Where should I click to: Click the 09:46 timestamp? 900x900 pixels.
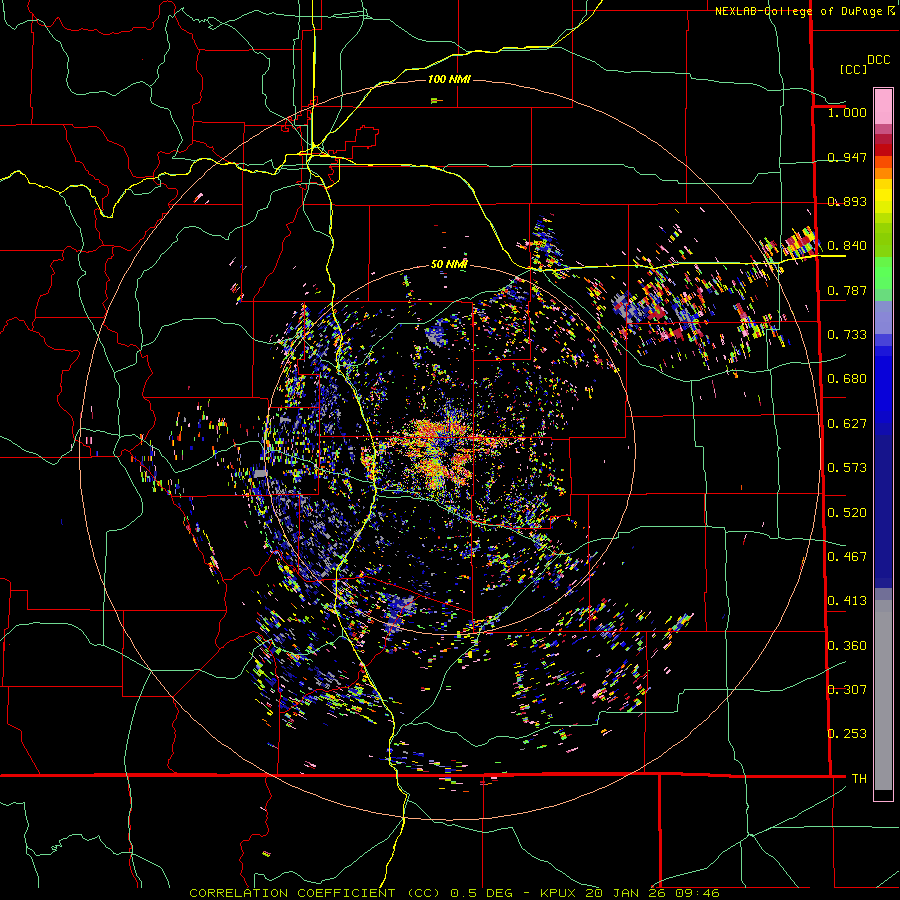click(x=696, y=893)
